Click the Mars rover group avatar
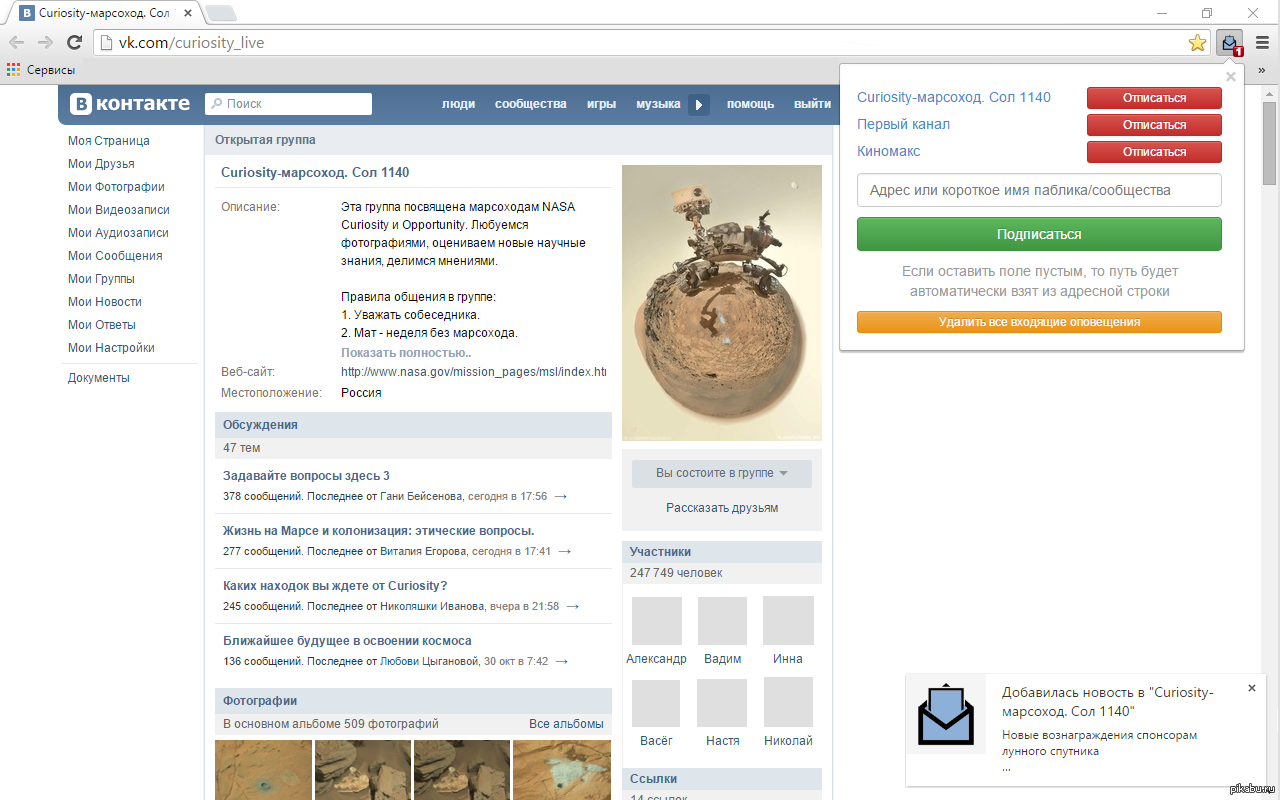The image size is (1280, 800). click(721, 302)
